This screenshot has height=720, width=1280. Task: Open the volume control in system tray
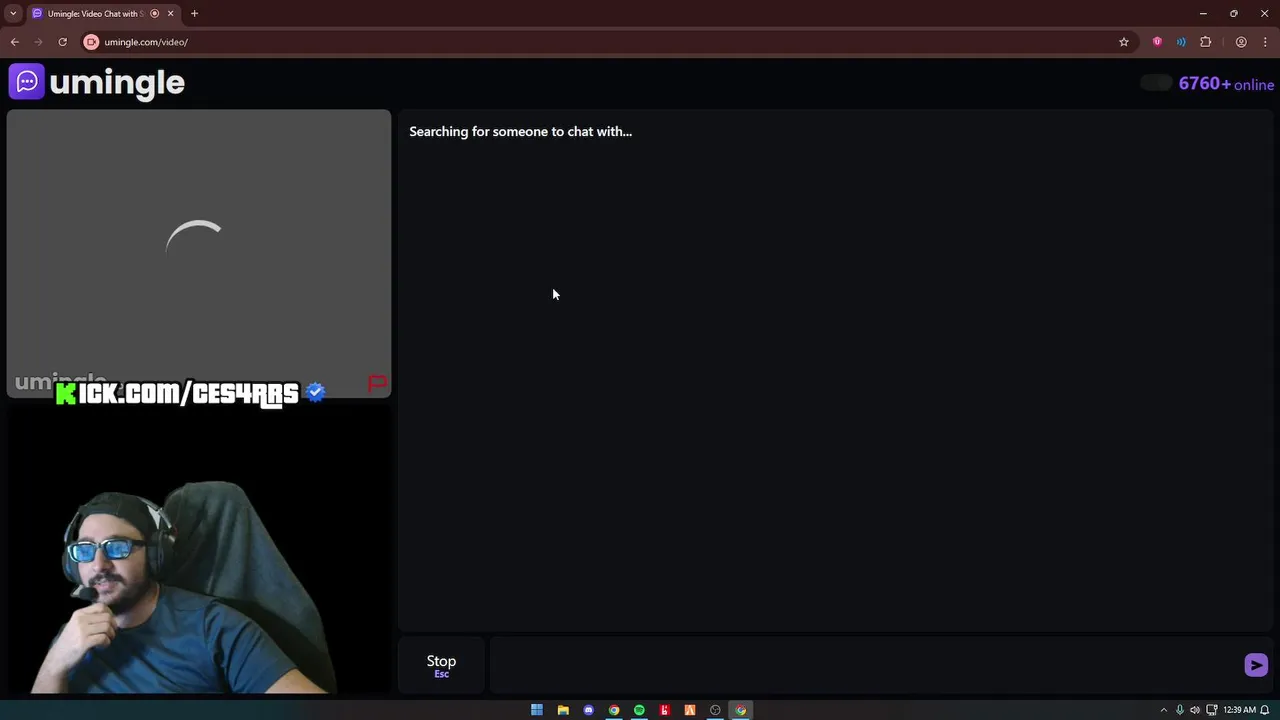click(x=1195, y=710)
